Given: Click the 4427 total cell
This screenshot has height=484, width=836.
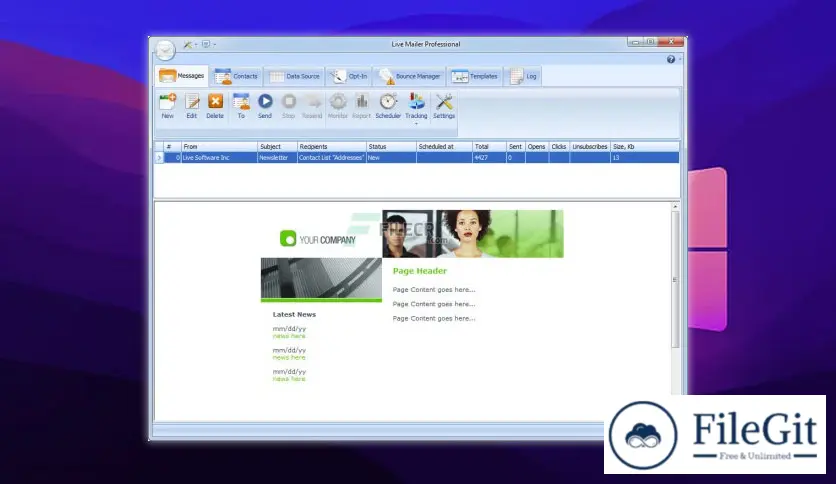Looking at the screenshot, I should coord(489,158).
